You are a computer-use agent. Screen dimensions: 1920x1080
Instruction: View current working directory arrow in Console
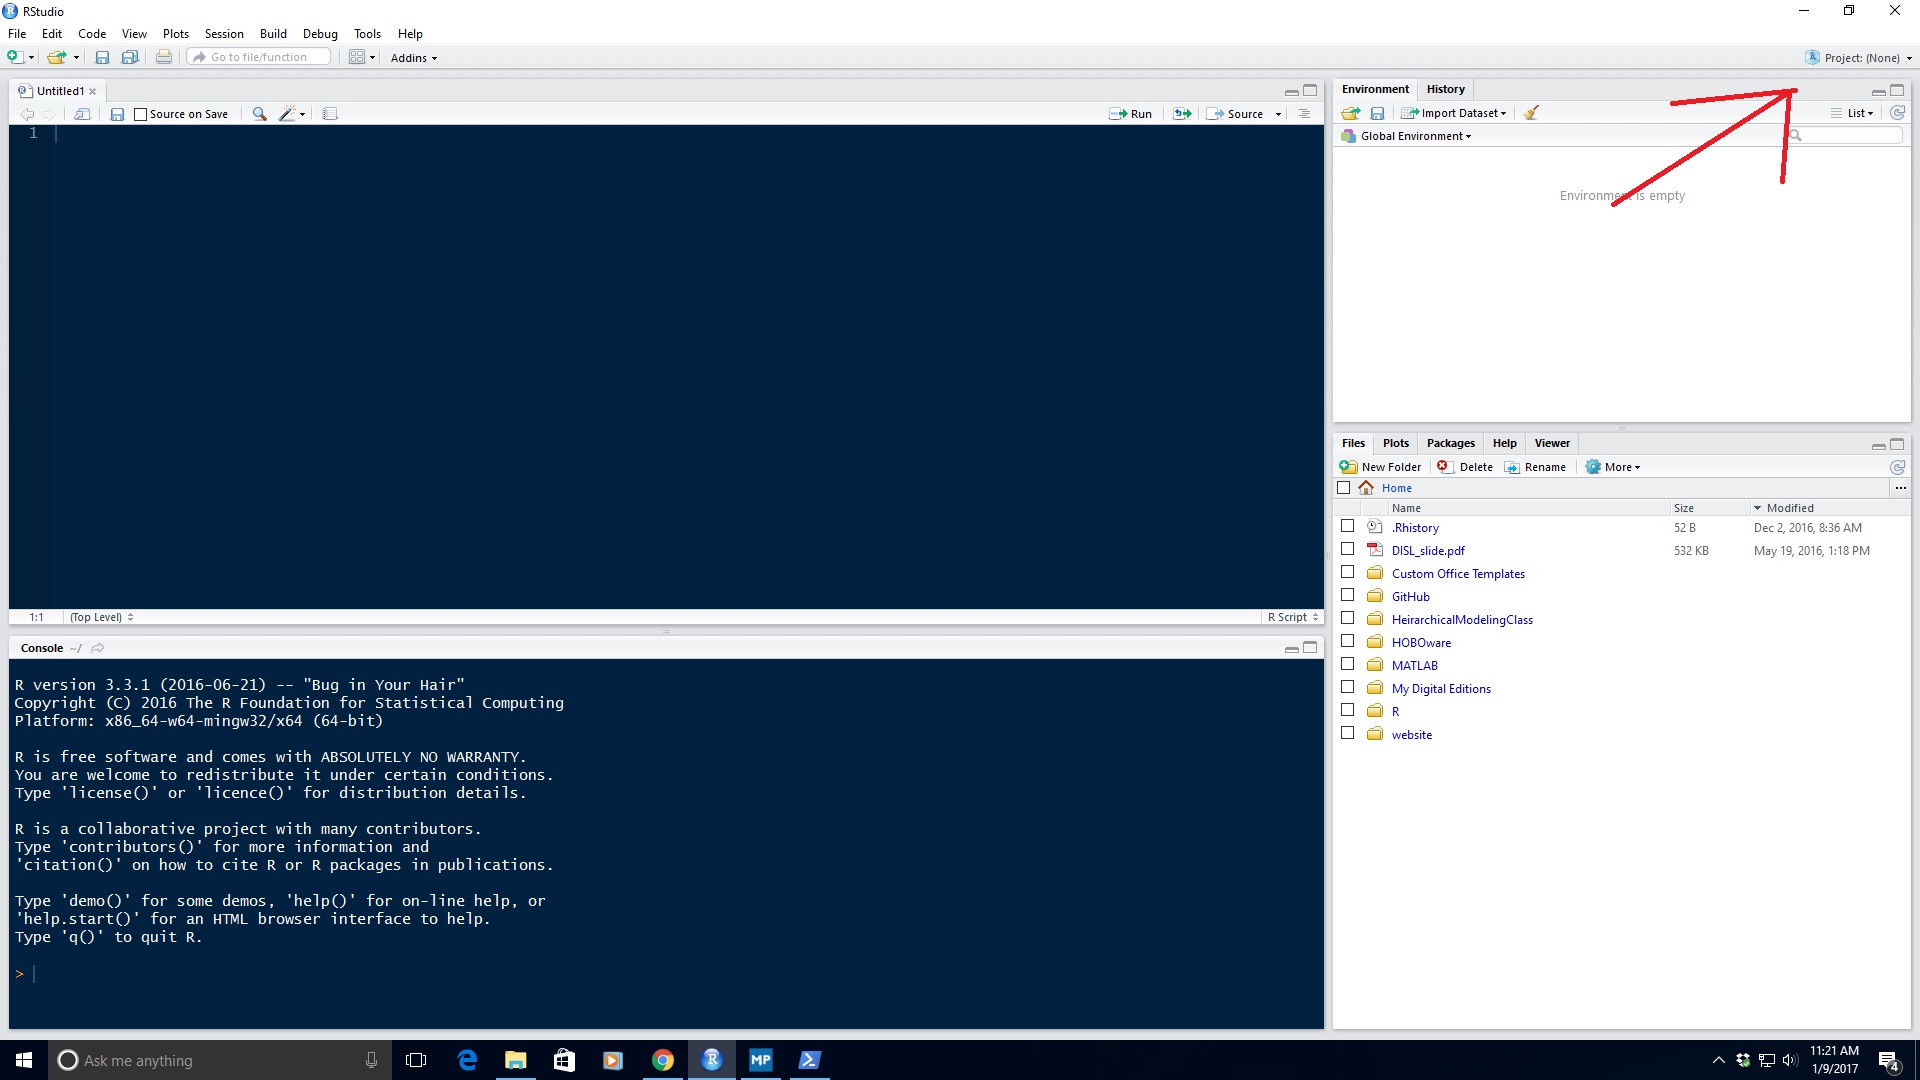coord(97,648)
